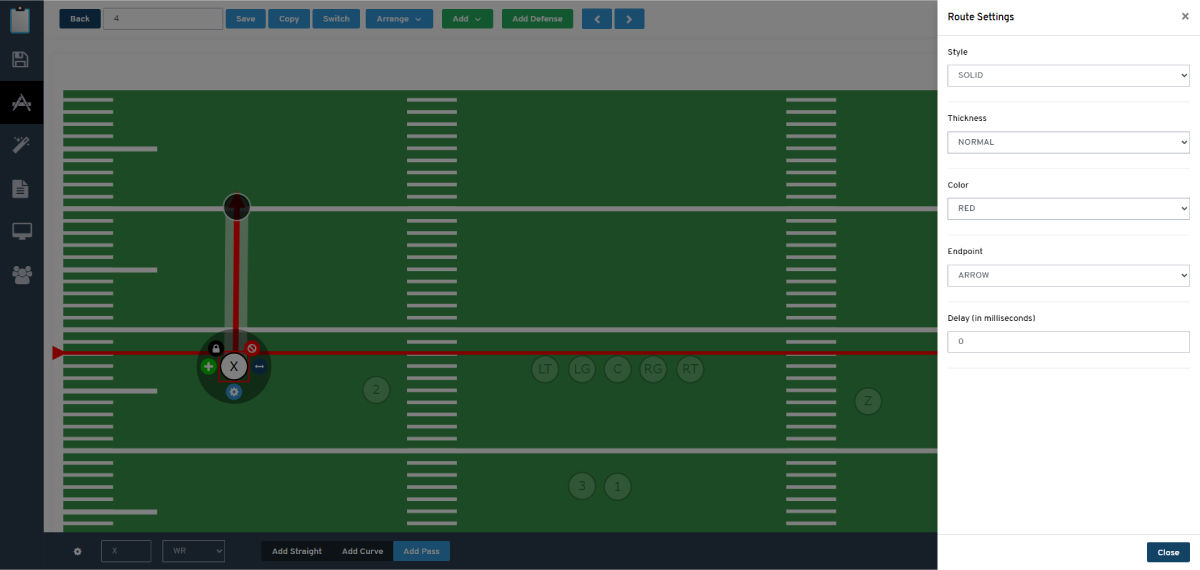The height and width of the screenshot is (570, 1200).
Task: Select the Add Pass route option
Action: 421,551
